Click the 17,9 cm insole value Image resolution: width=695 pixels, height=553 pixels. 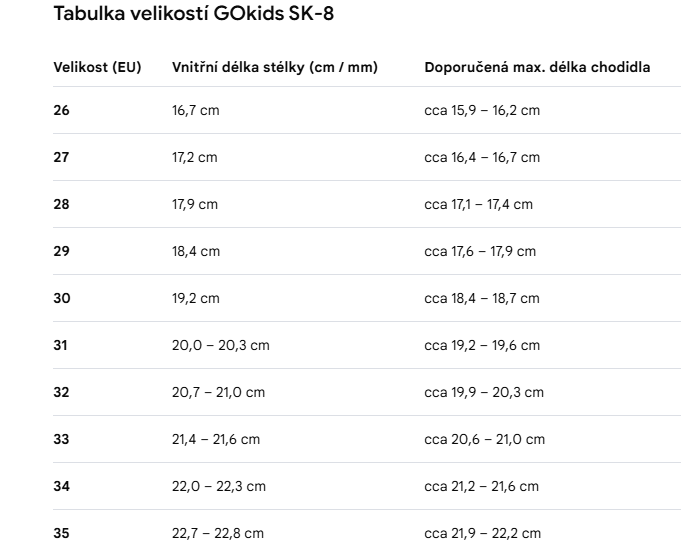195,204
